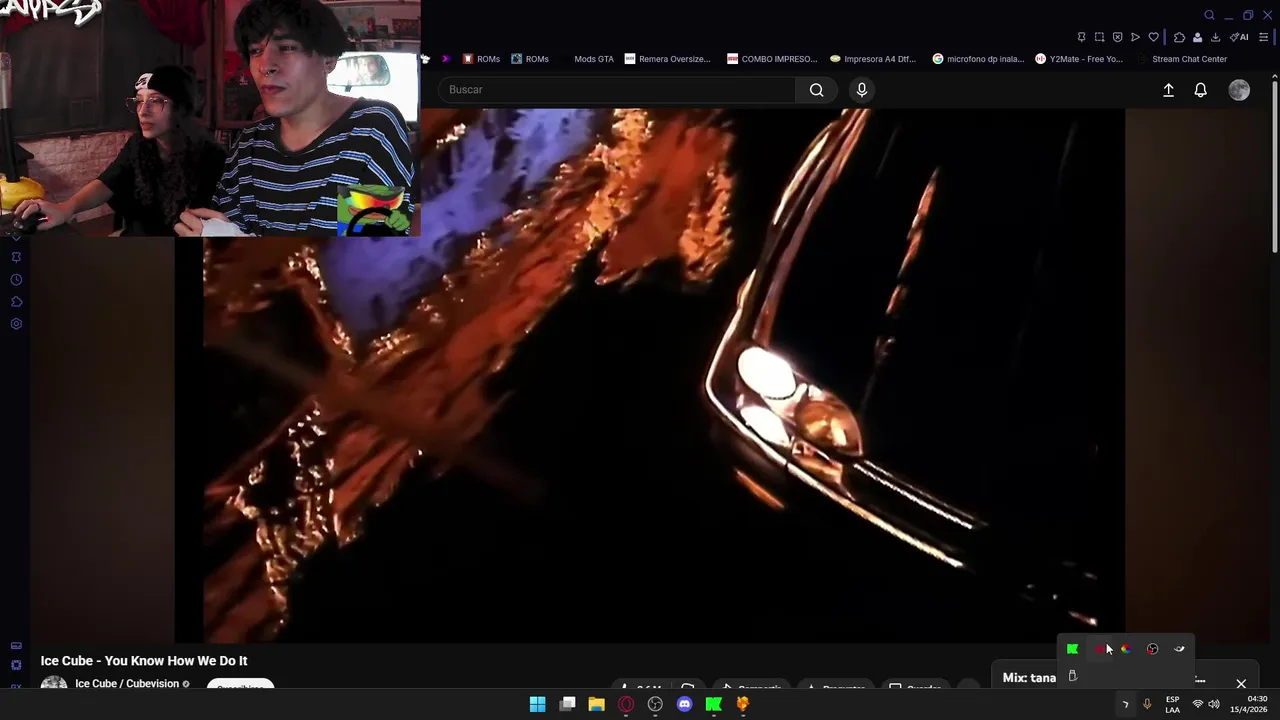Open settings gear in browser sidebar
This screenshot has height=720, width=1280.
[16, 324]
